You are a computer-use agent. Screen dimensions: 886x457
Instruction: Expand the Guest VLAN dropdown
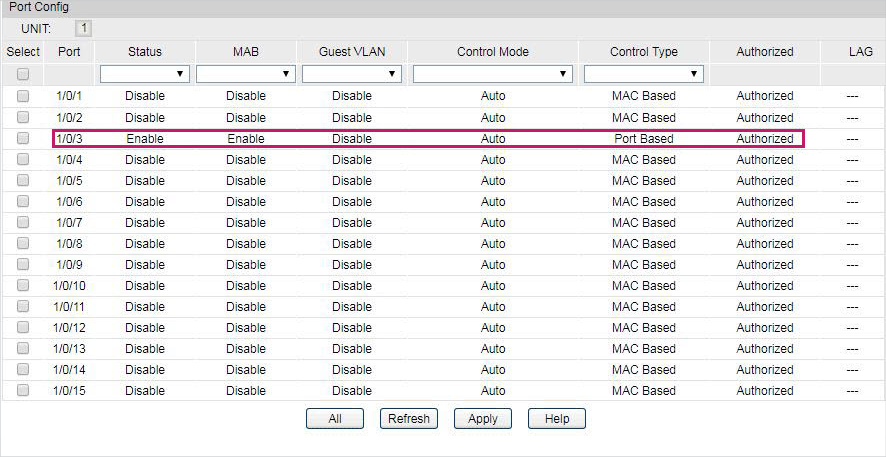[351, 74]
